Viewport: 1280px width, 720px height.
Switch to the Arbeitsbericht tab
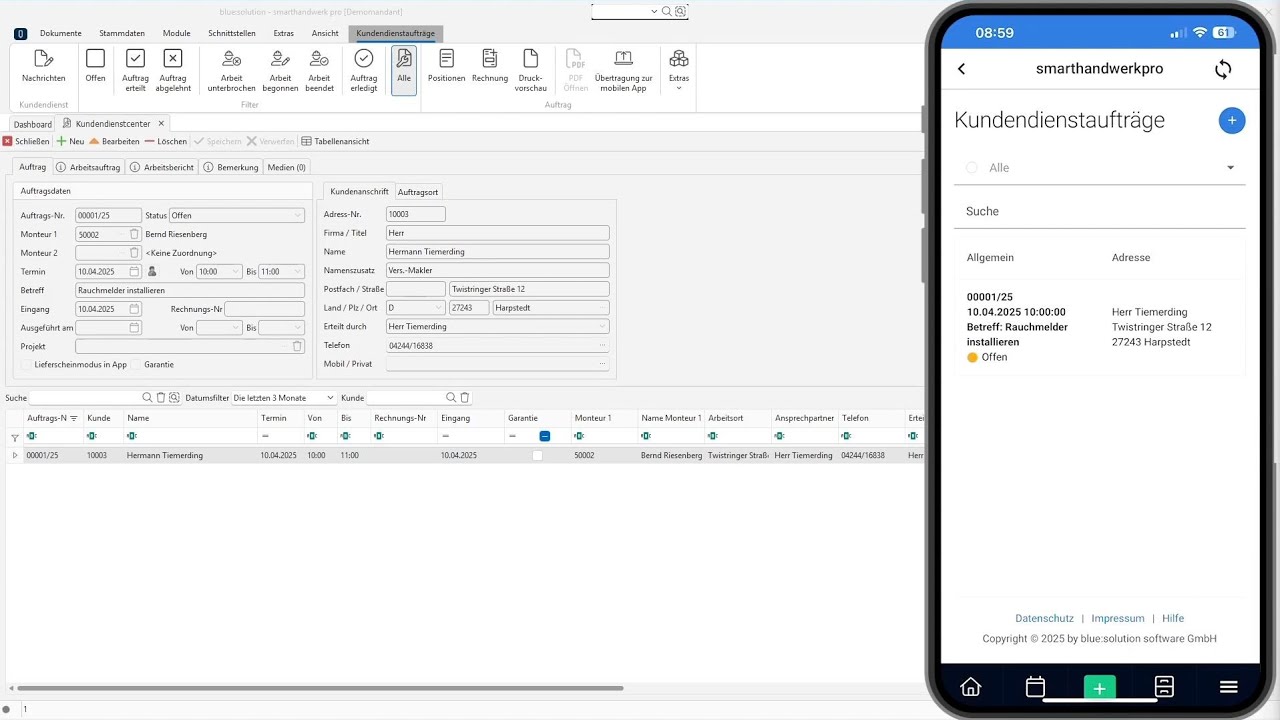tap(161, 167)
